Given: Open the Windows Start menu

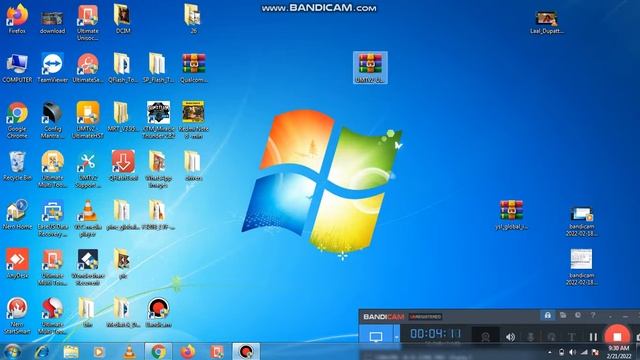Looking at the screenshot, I should (12, 351).
